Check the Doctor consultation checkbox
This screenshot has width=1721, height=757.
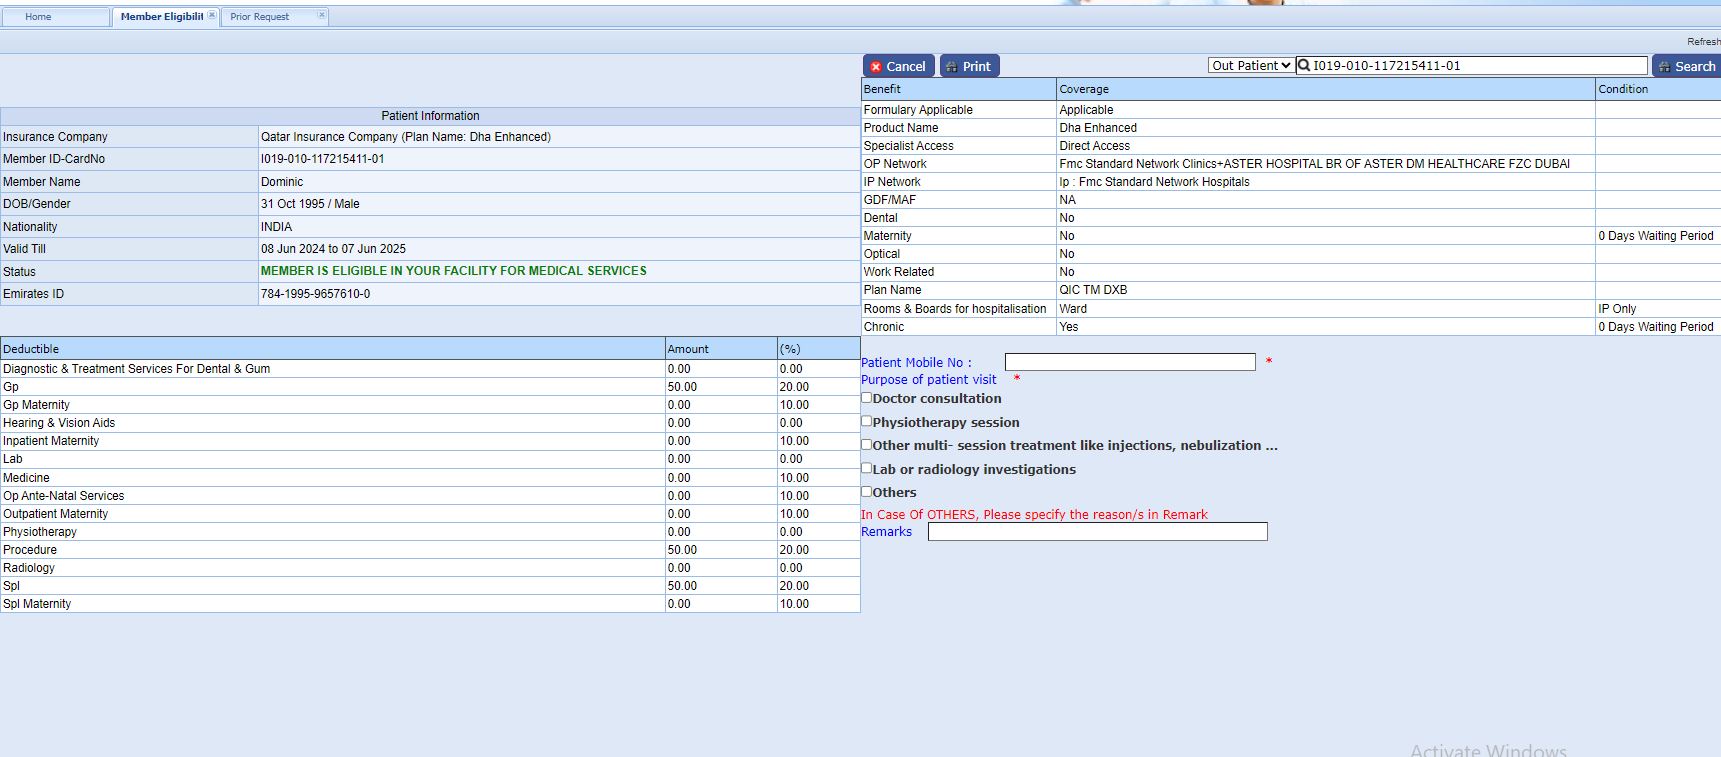point(867,398)
